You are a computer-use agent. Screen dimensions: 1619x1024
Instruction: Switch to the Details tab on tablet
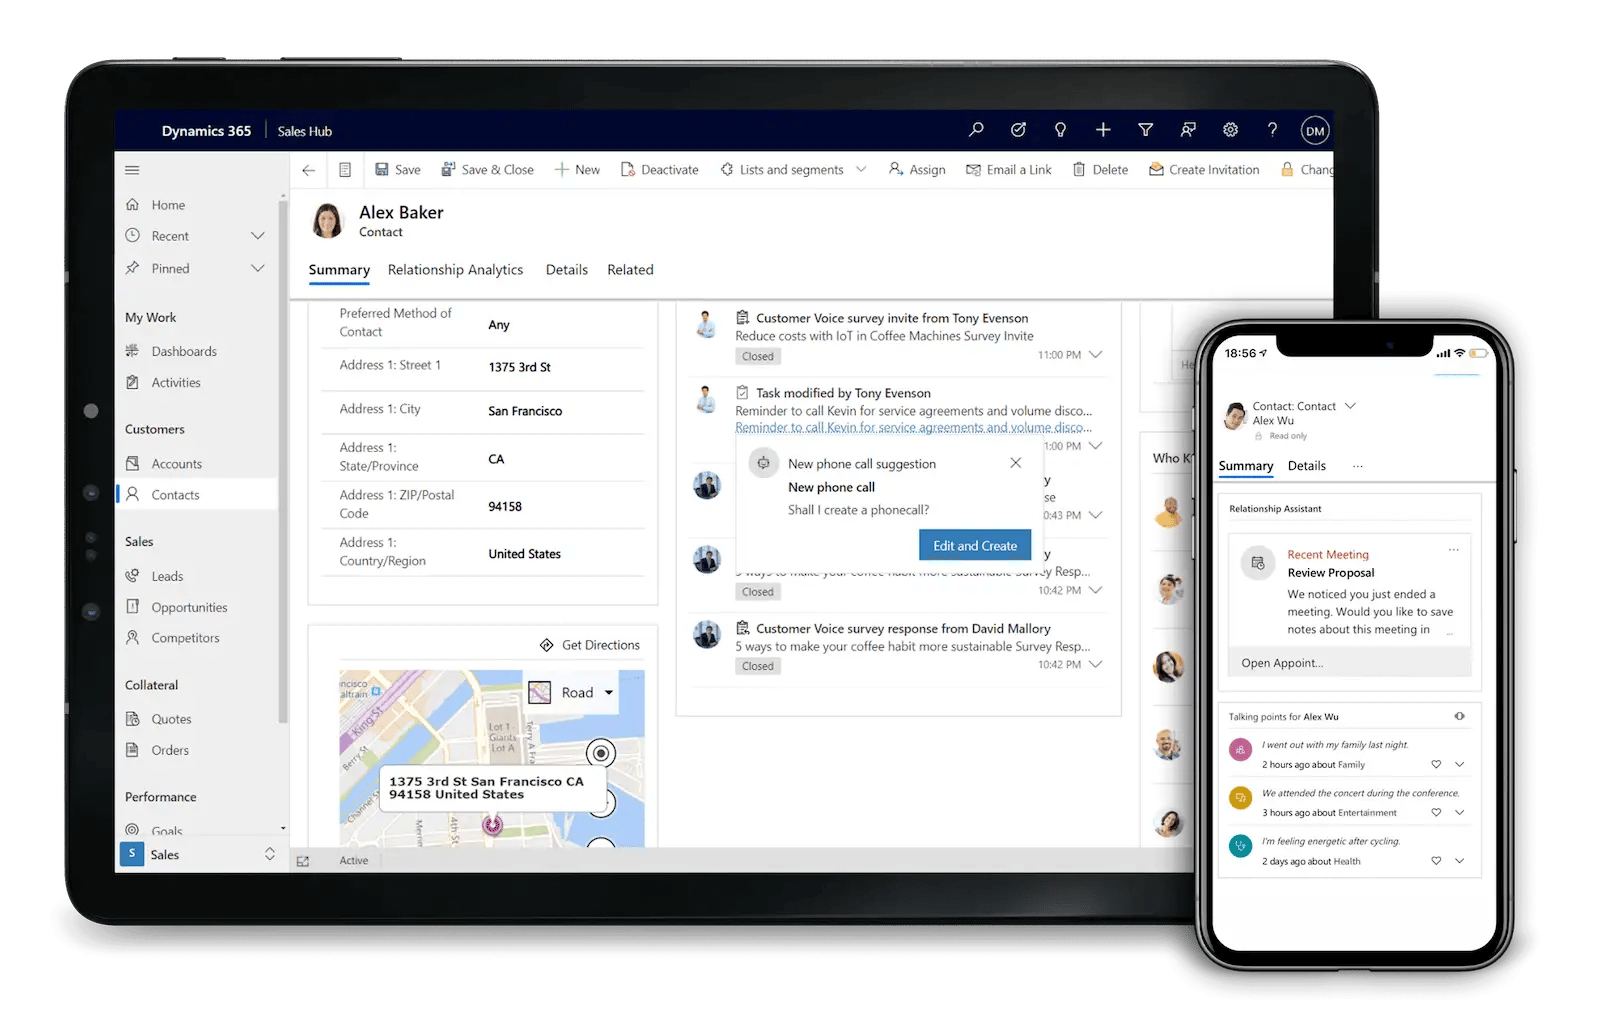click(x=567, y=270)
